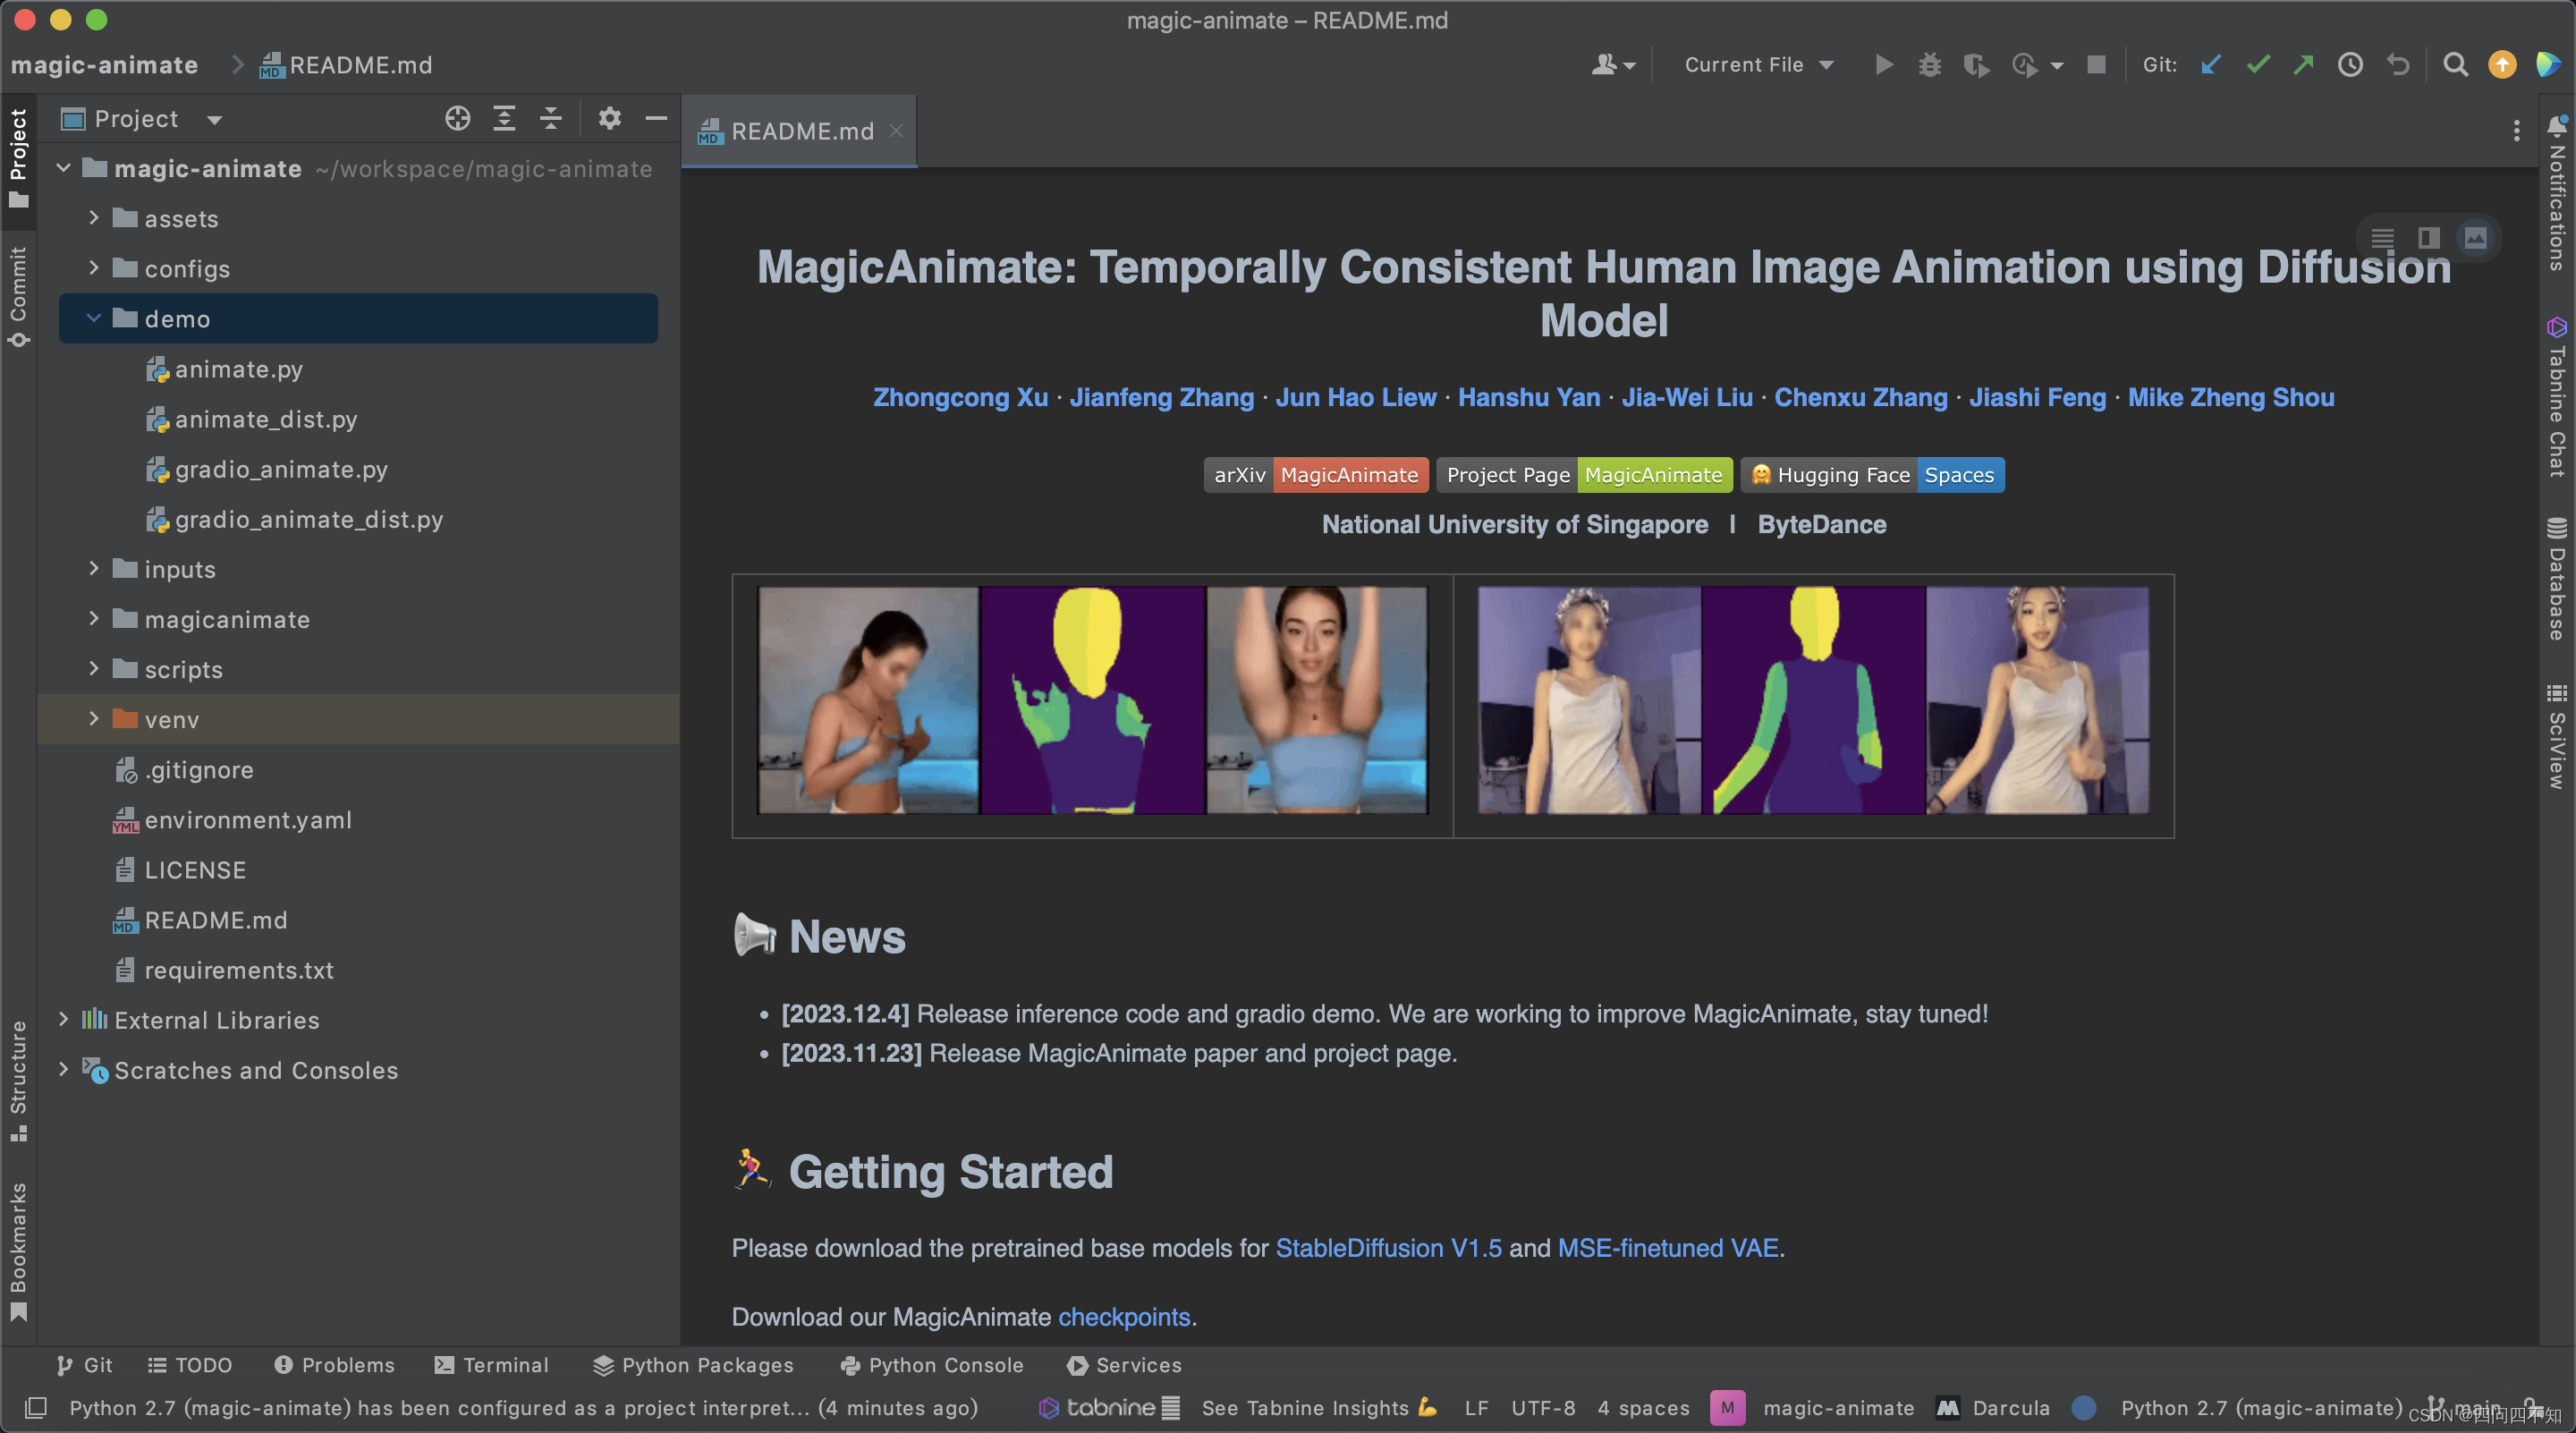Open Git history clock icon
Screen dimensions: 2576x1433
[2350, 65]
